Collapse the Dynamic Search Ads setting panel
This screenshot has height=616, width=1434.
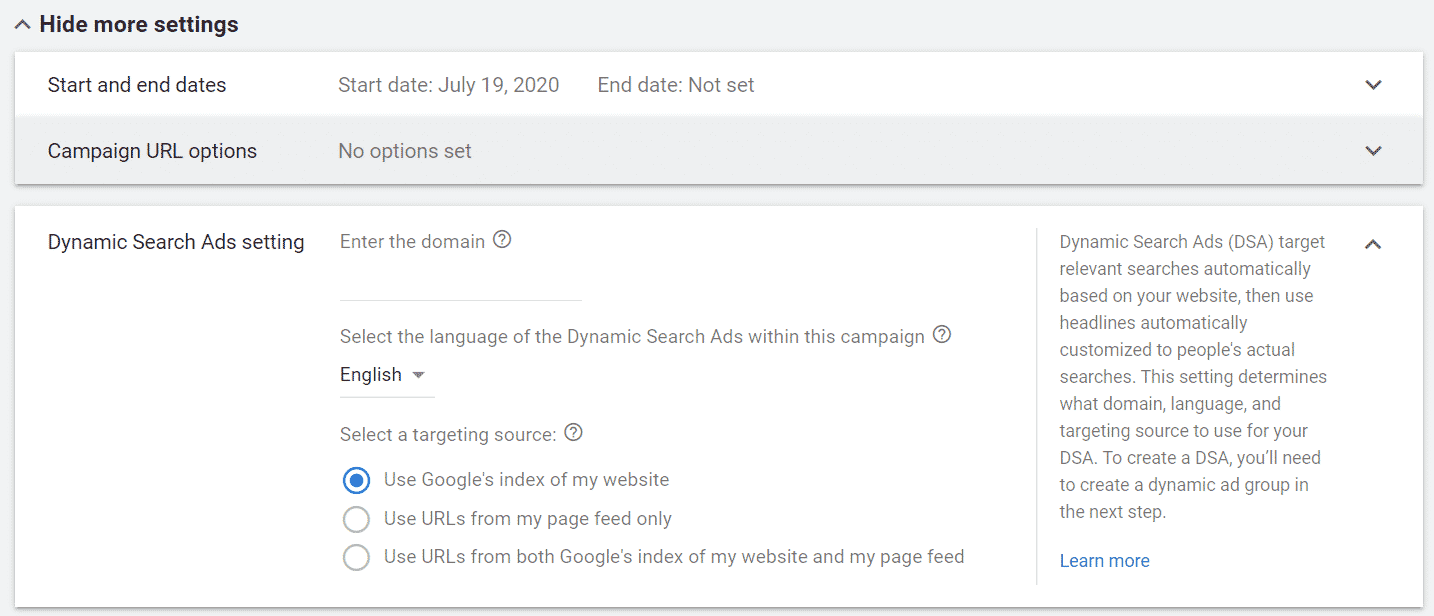pyautogui.click(x=1373, y=243)
